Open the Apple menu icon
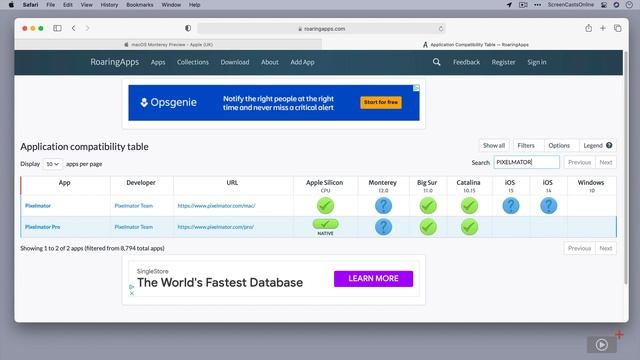The width and height of the screenshot is (640, 360). point(11,5)
